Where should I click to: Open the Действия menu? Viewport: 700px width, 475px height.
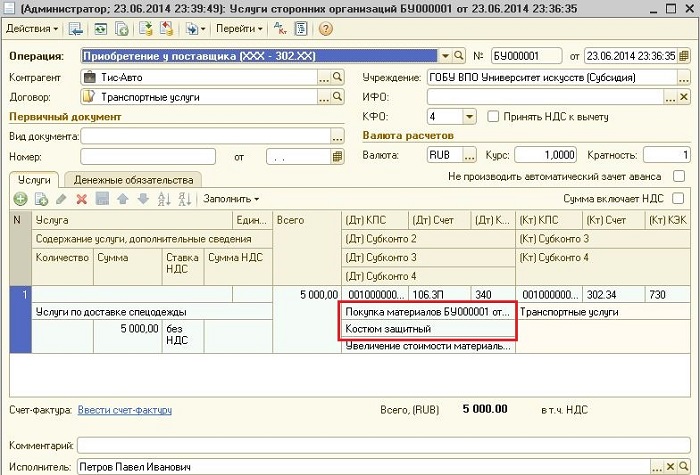(x=32, y=29)
